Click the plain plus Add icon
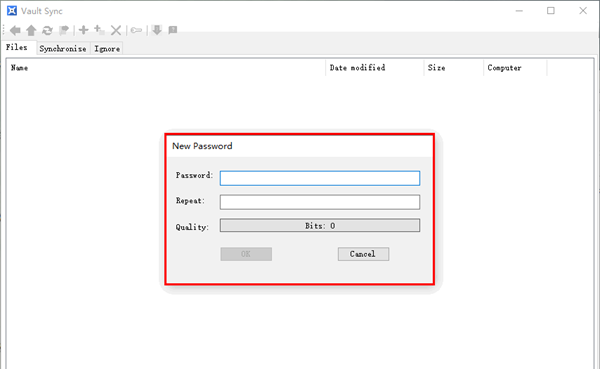The width and height of the screenshot is (600, 369). 83,30
